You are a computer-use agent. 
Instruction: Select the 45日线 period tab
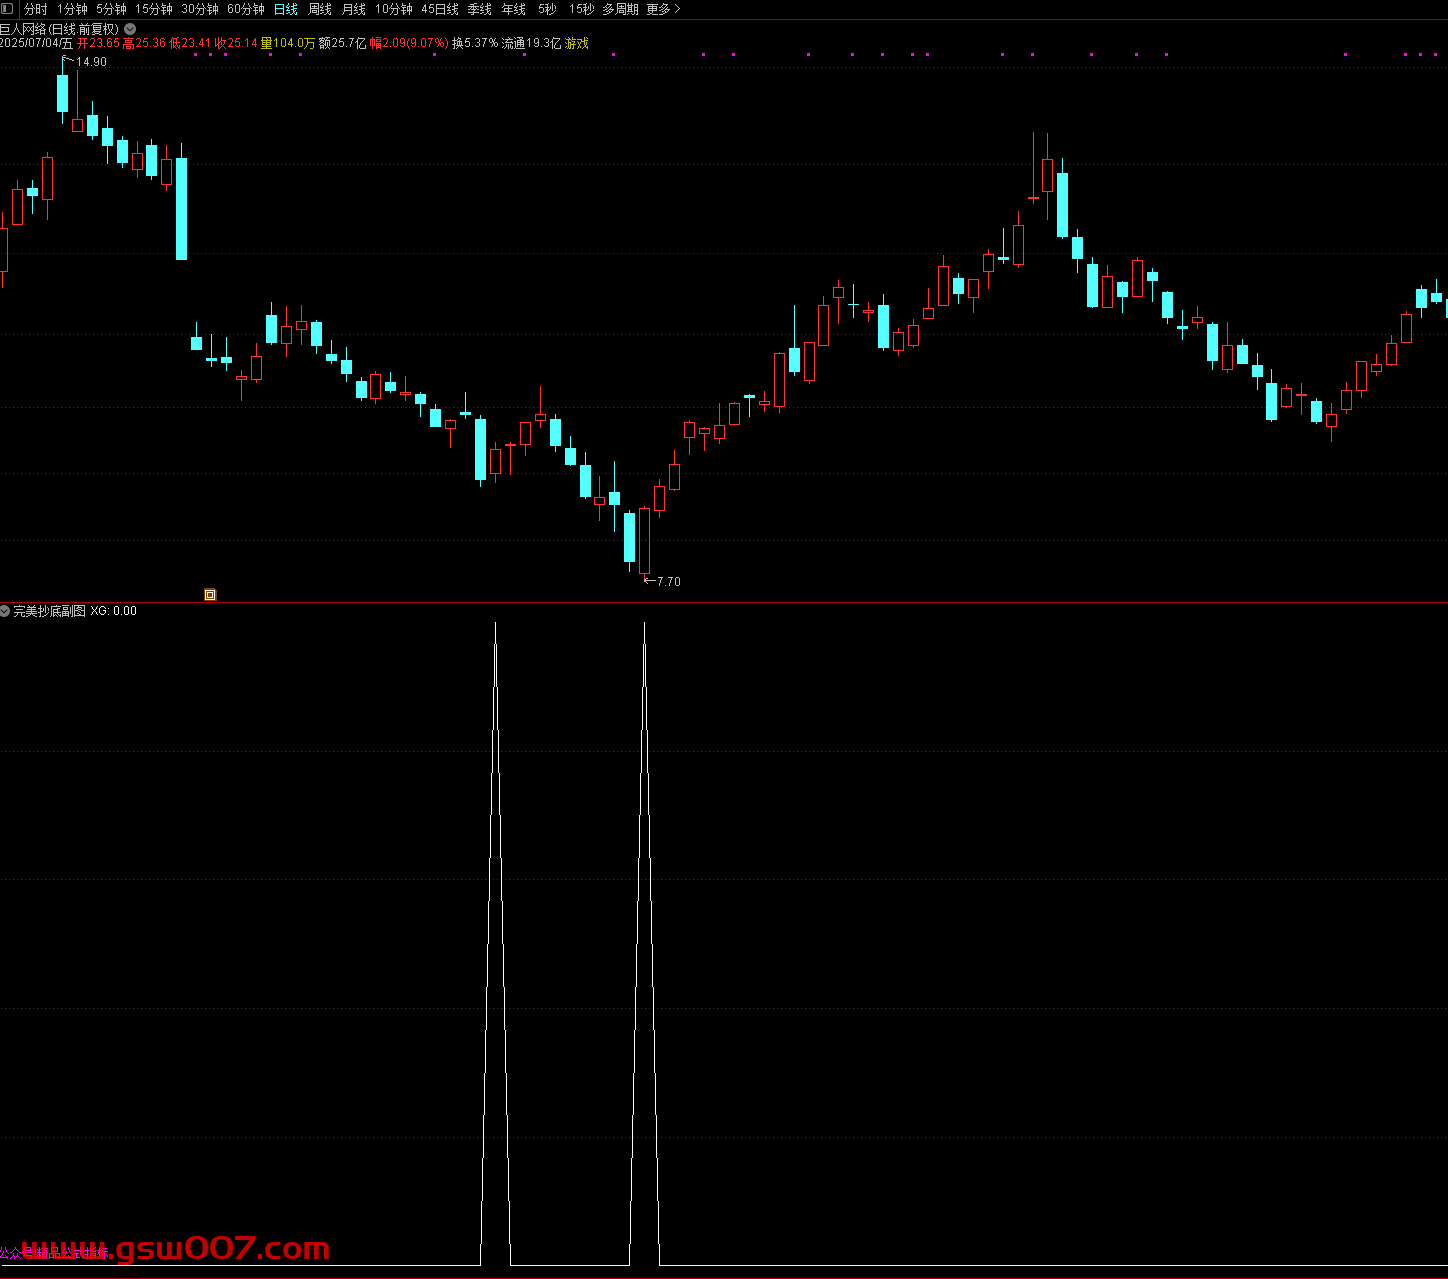[x=440, y=9]
